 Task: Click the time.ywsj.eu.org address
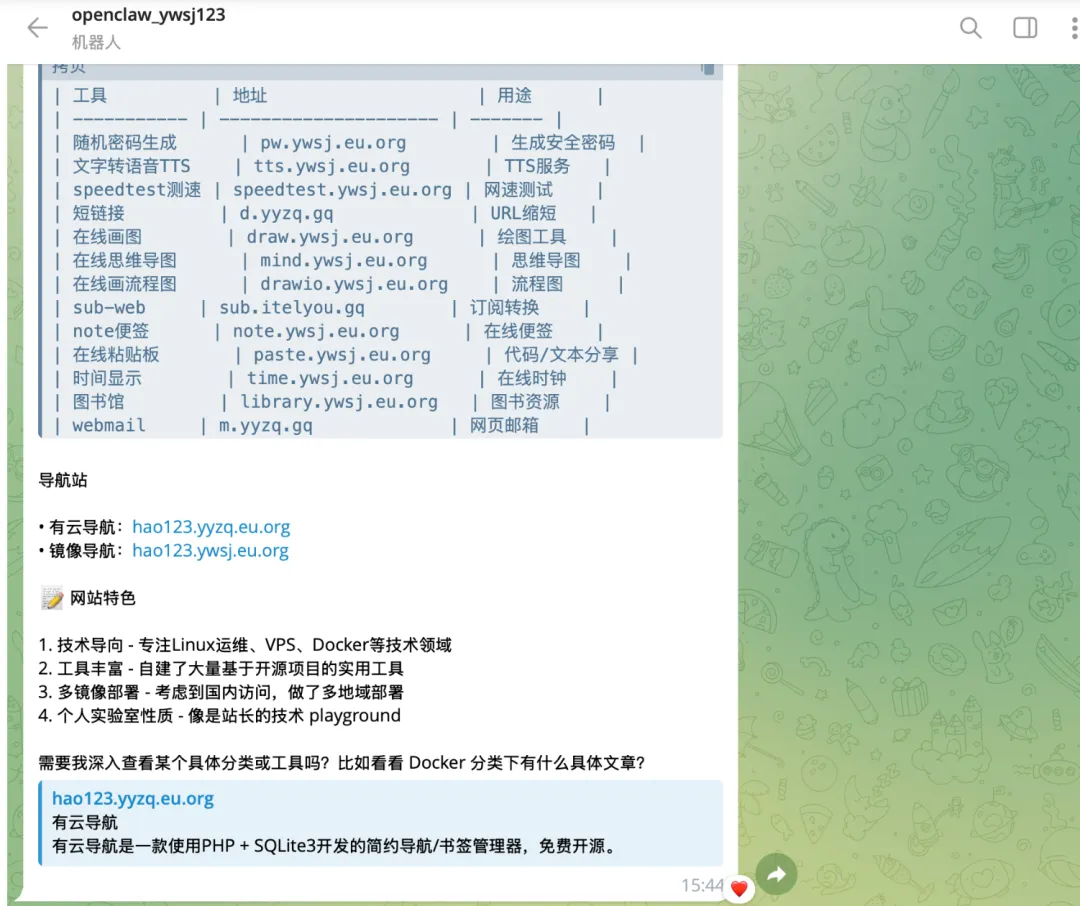329,378
